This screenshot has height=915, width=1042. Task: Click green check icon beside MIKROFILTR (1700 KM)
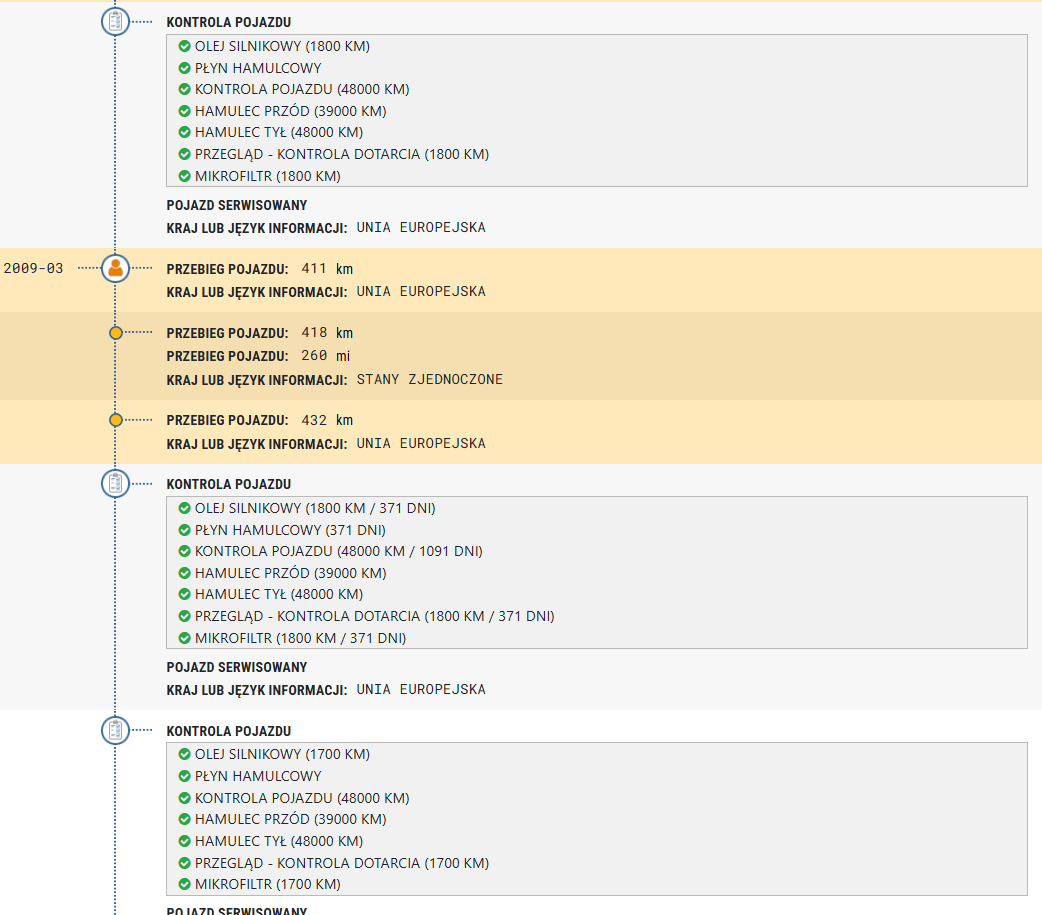(185, 884)
